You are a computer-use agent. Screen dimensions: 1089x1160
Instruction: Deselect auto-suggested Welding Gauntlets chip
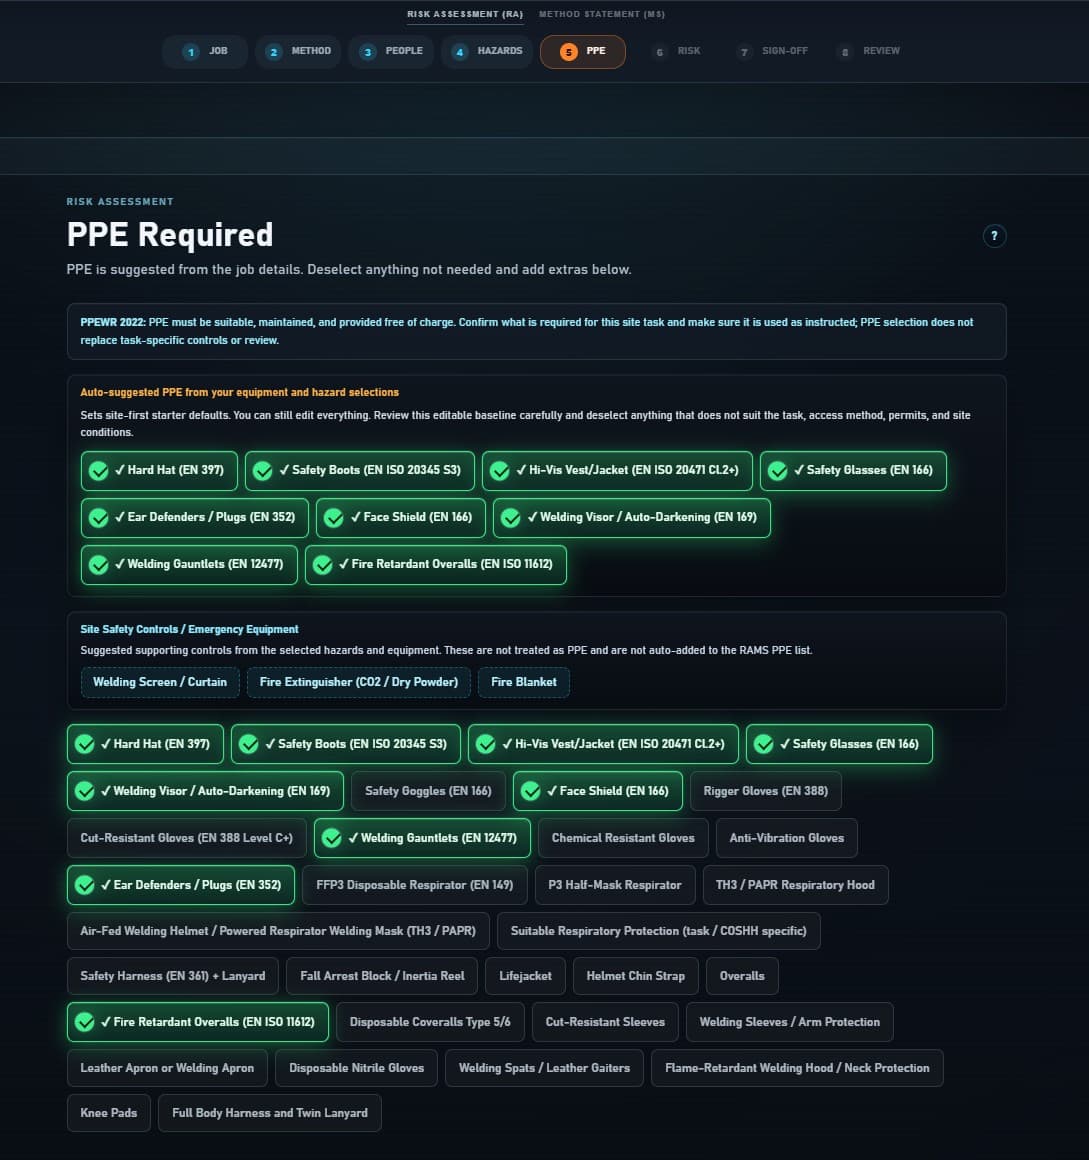[x=189, y=565]
